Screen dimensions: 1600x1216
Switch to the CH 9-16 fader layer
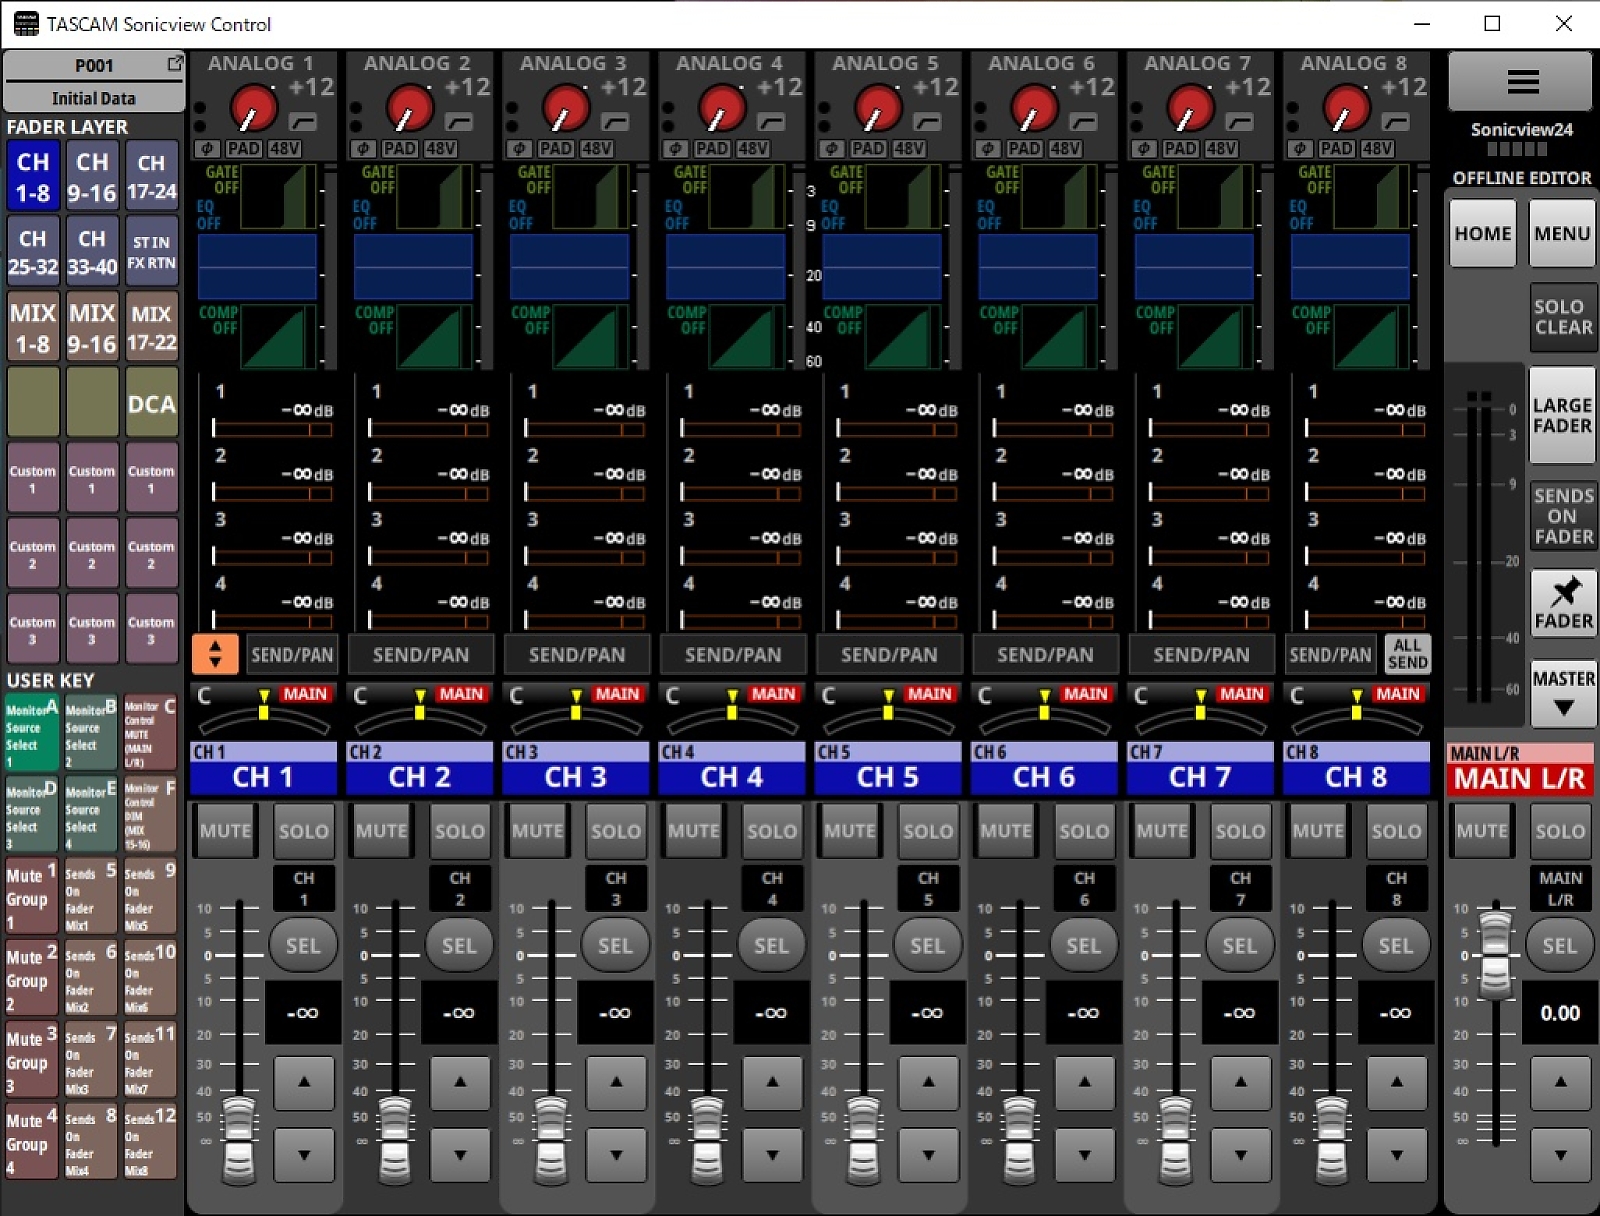point(92,177)
